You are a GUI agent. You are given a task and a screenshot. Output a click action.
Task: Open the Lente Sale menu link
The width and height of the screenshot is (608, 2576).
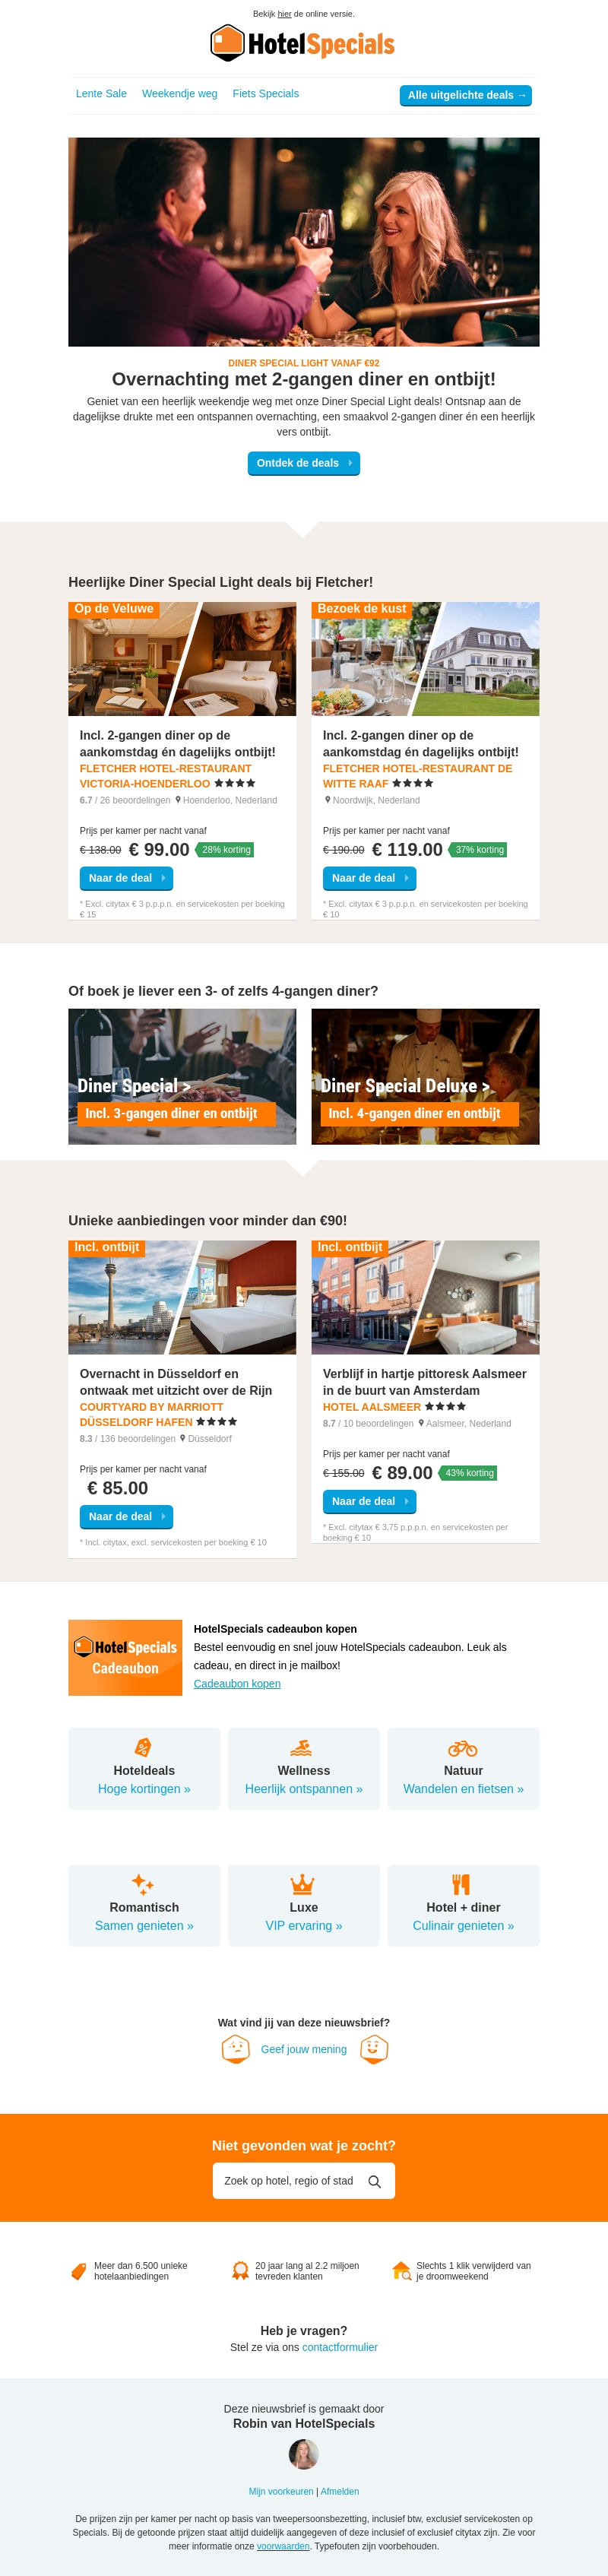[x=101, y=94]
